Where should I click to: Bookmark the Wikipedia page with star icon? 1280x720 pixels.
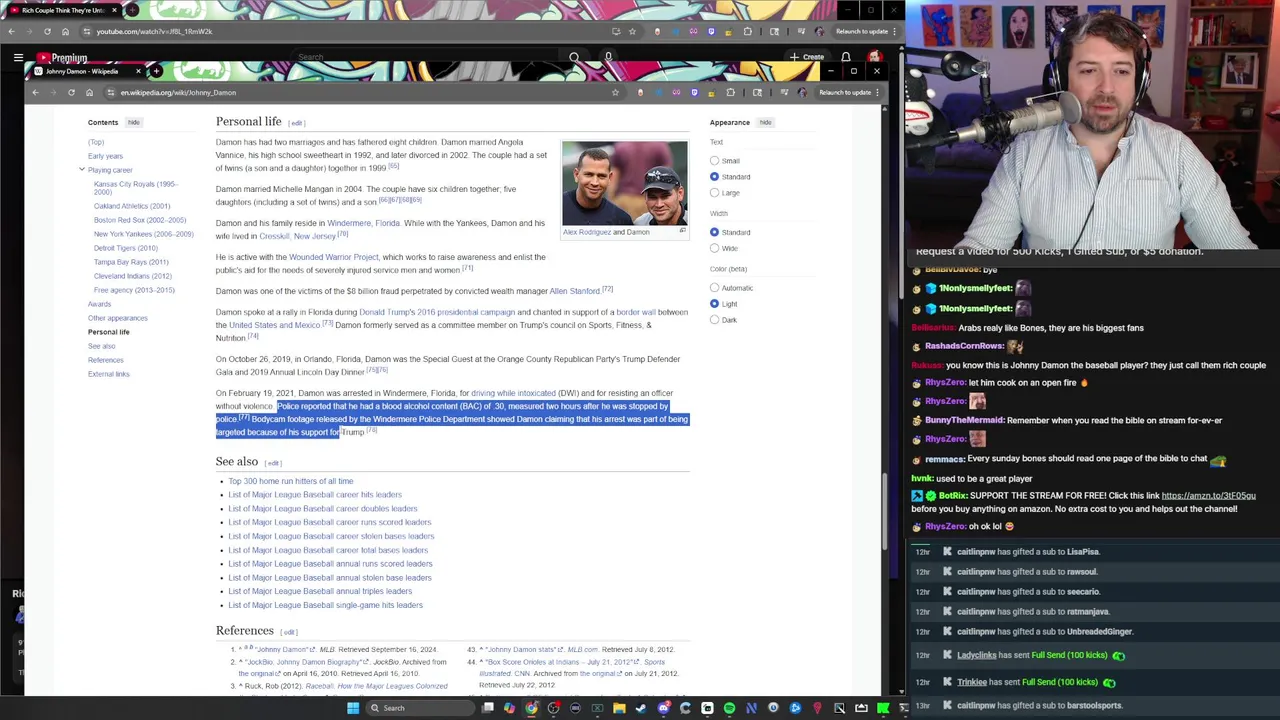coord(615,92)
